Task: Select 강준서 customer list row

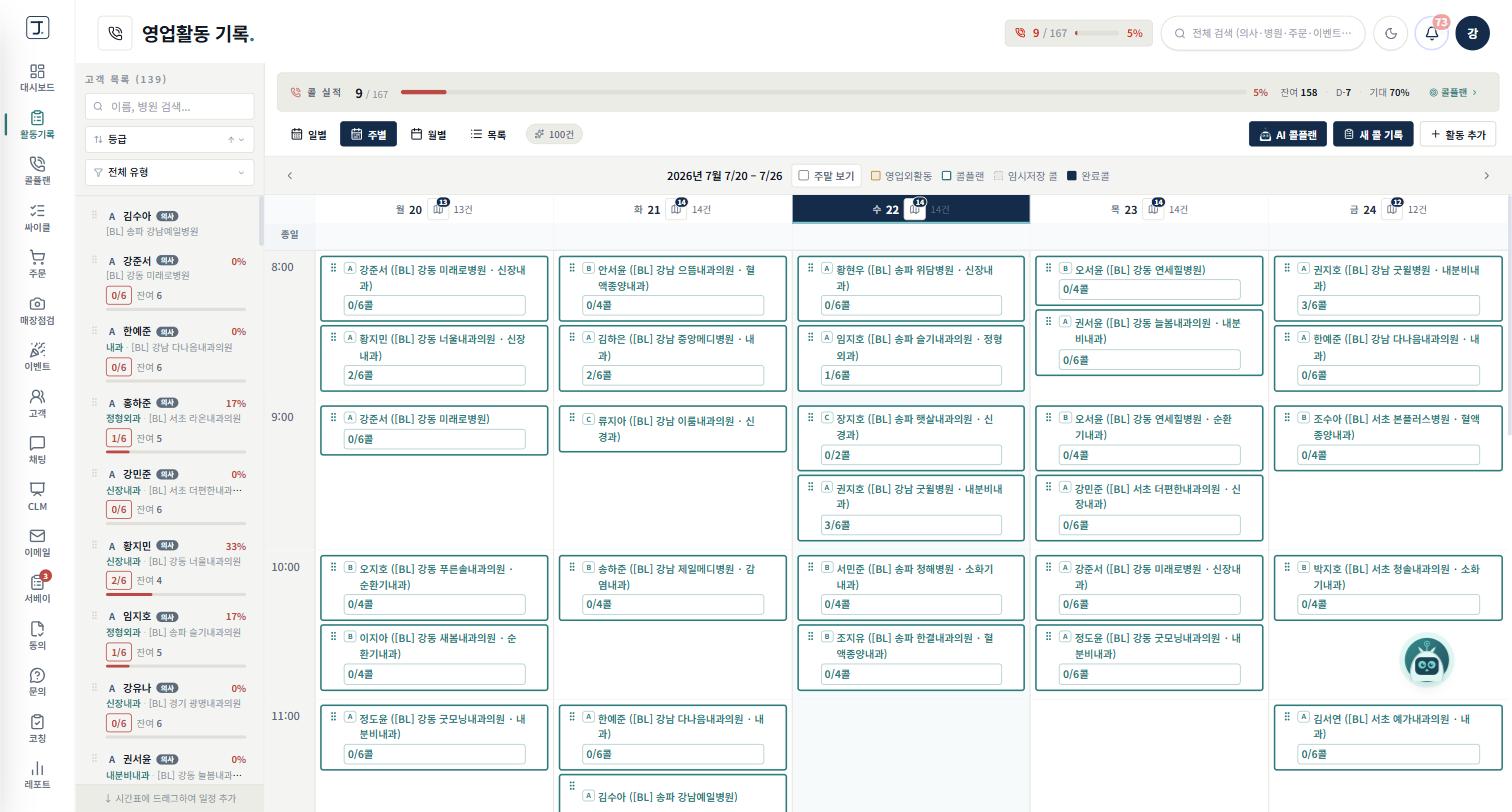Action: click(x=169, y=282)
